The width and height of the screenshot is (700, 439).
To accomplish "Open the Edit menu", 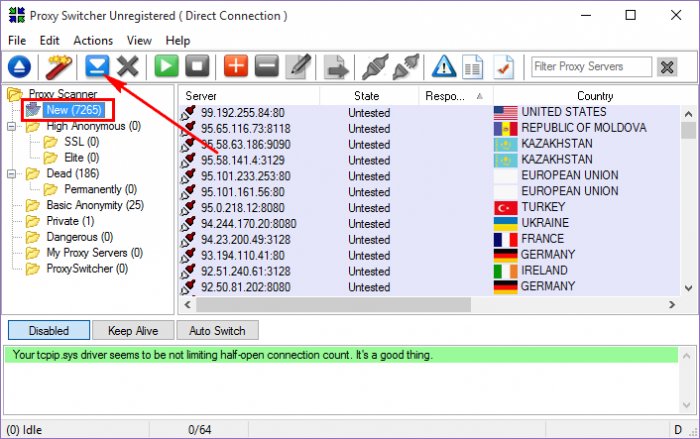I will click(49, 41).
